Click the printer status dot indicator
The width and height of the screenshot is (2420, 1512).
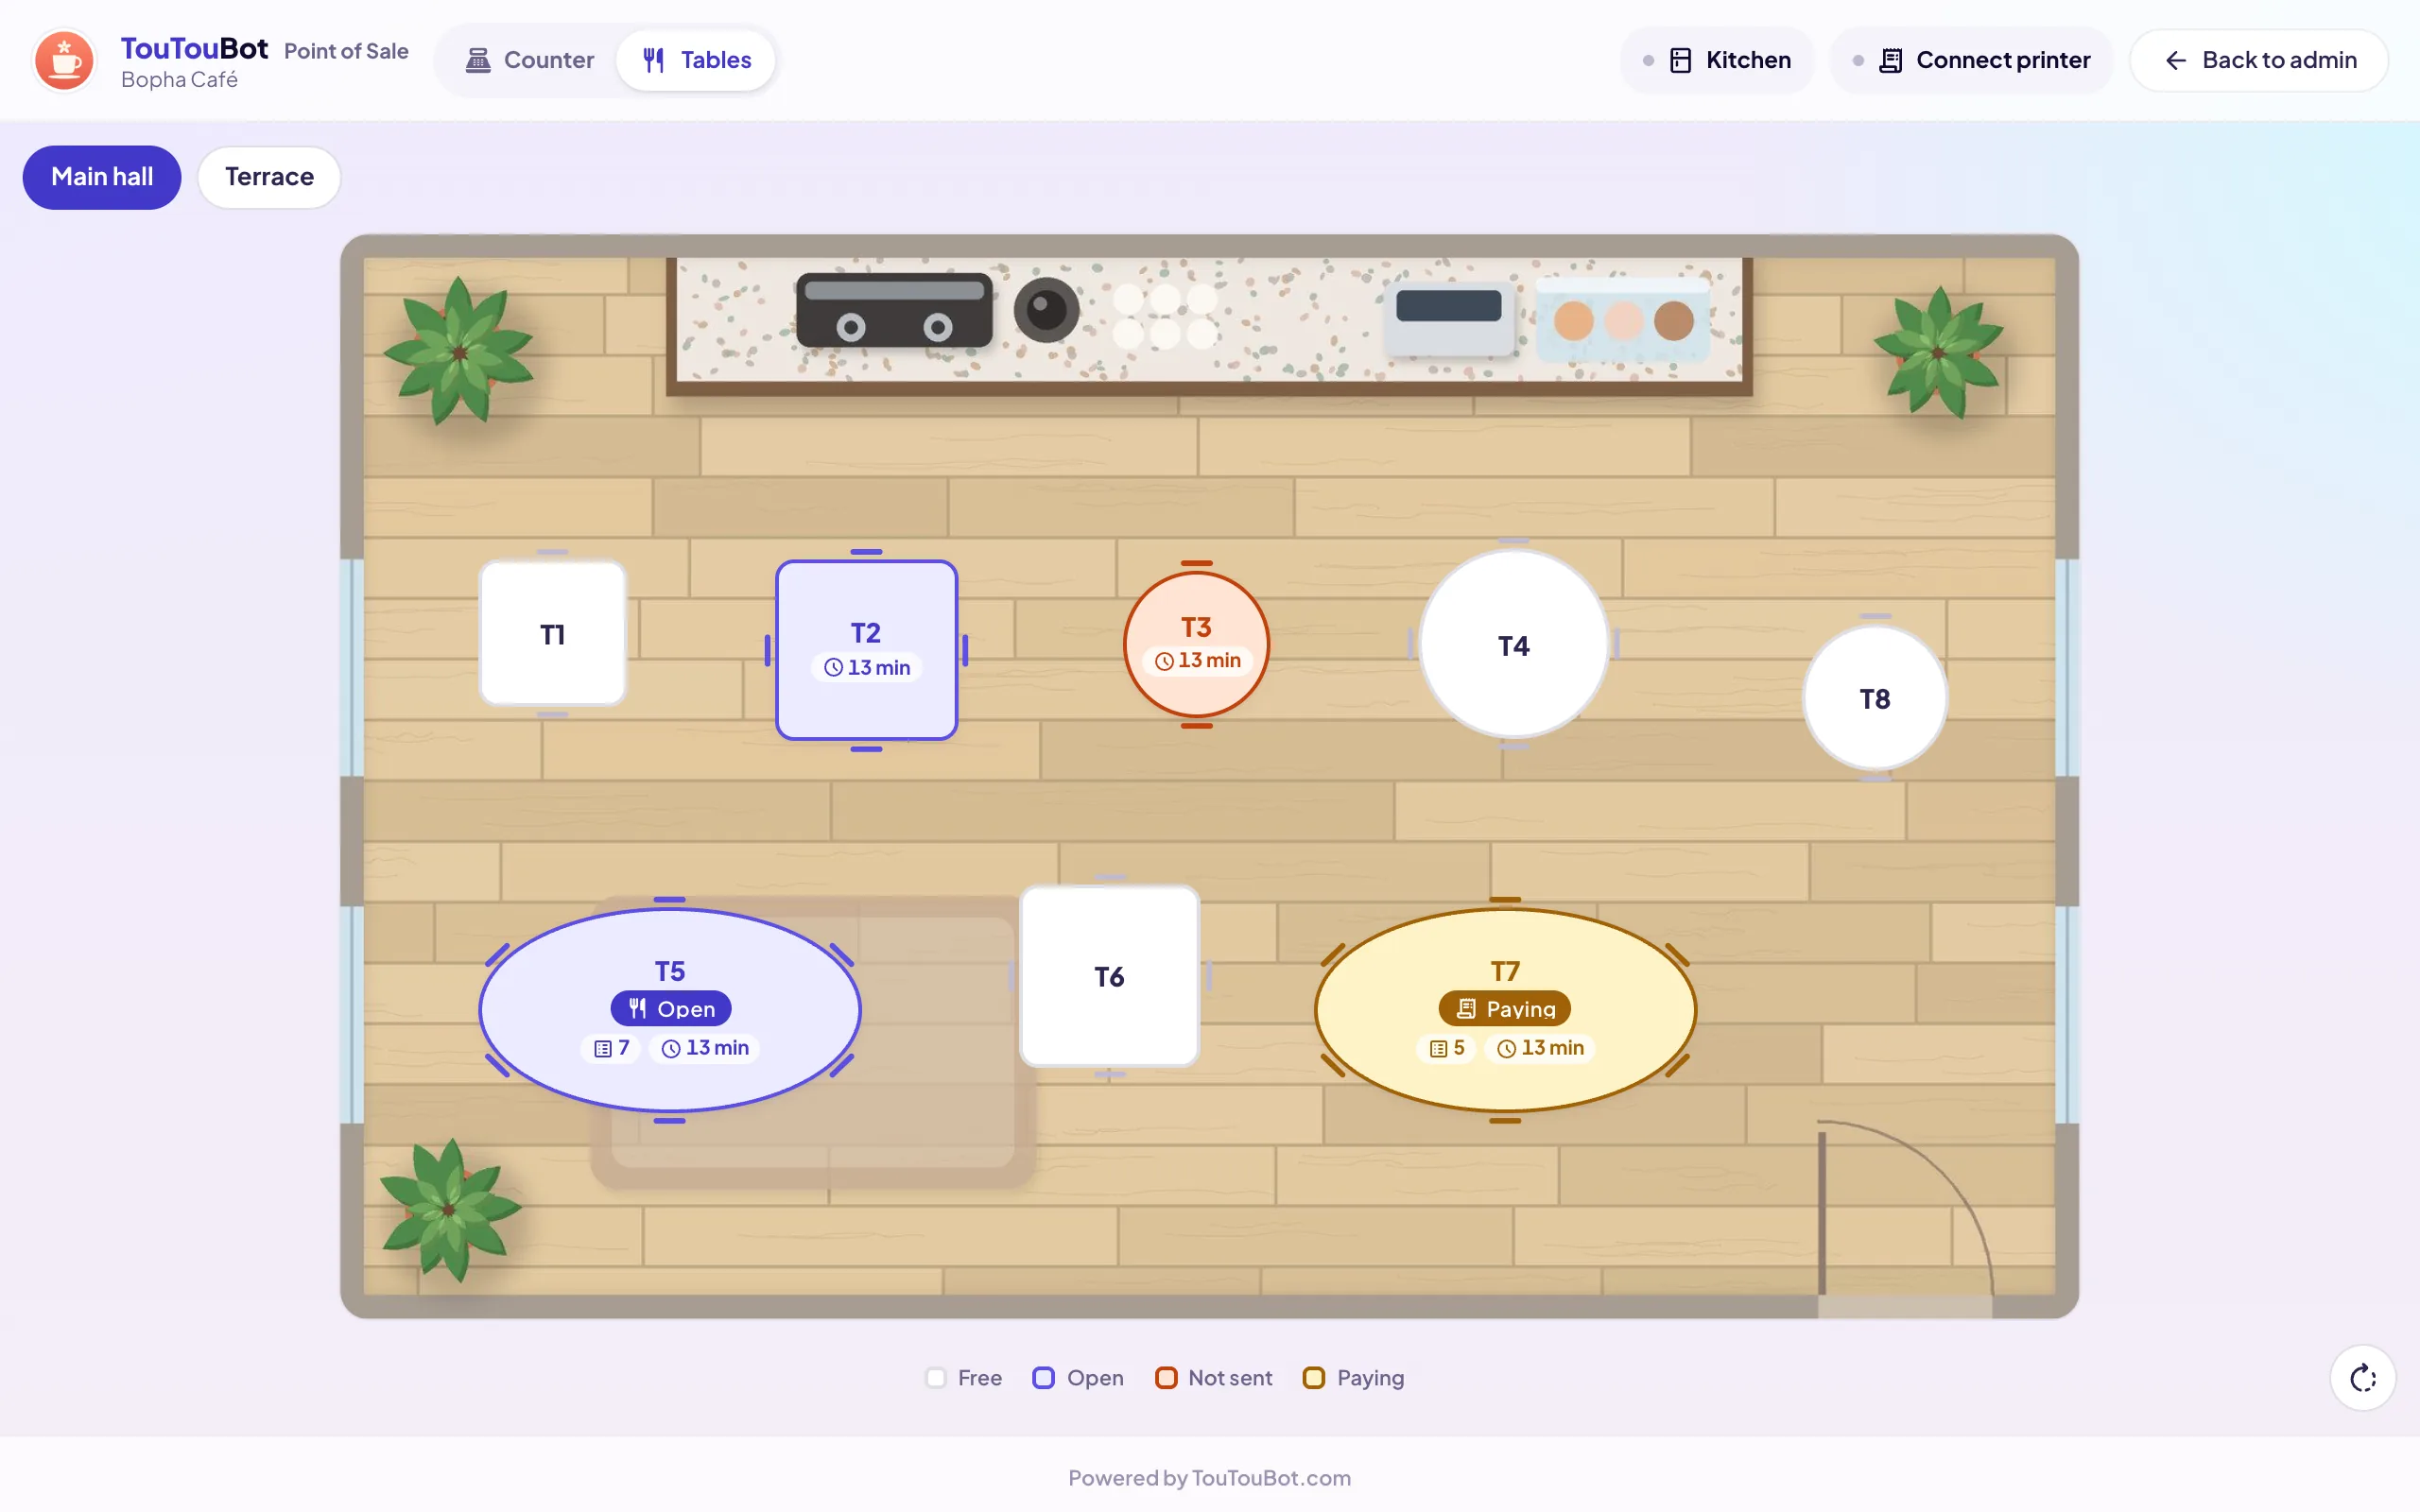point(1858,61)
